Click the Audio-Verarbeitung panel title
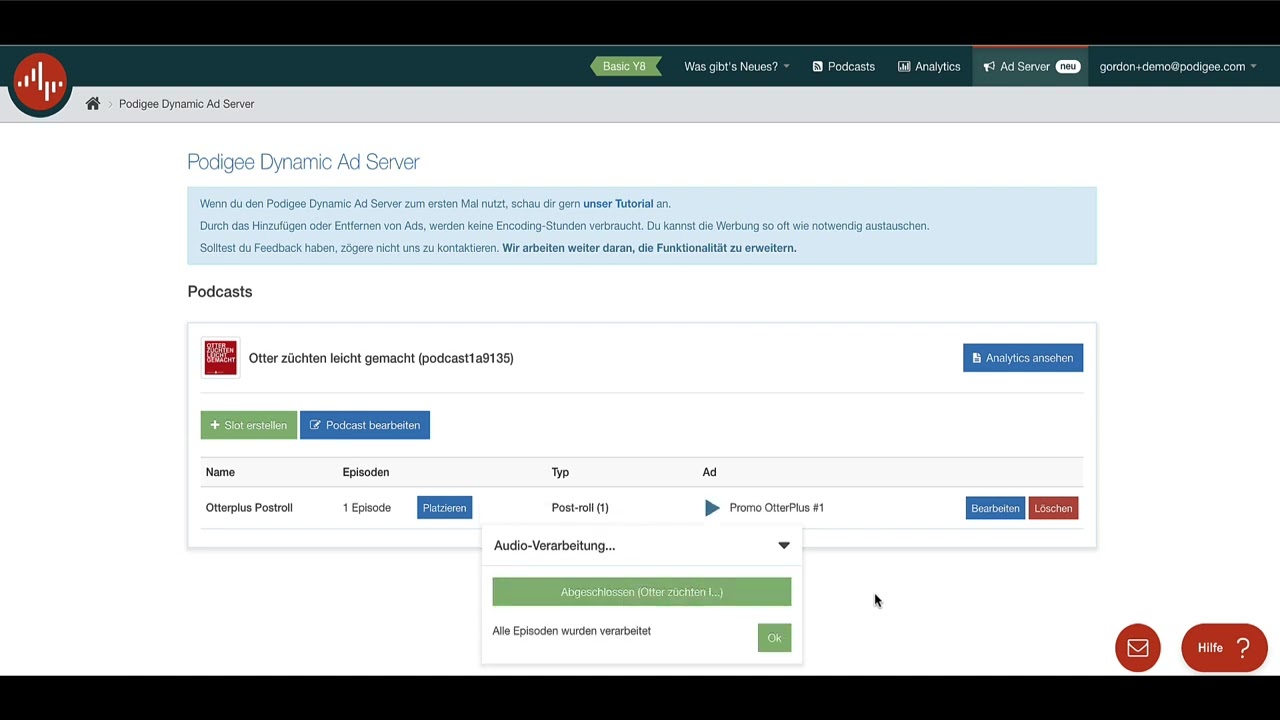The image size is (1280, 720). point(554,546)
